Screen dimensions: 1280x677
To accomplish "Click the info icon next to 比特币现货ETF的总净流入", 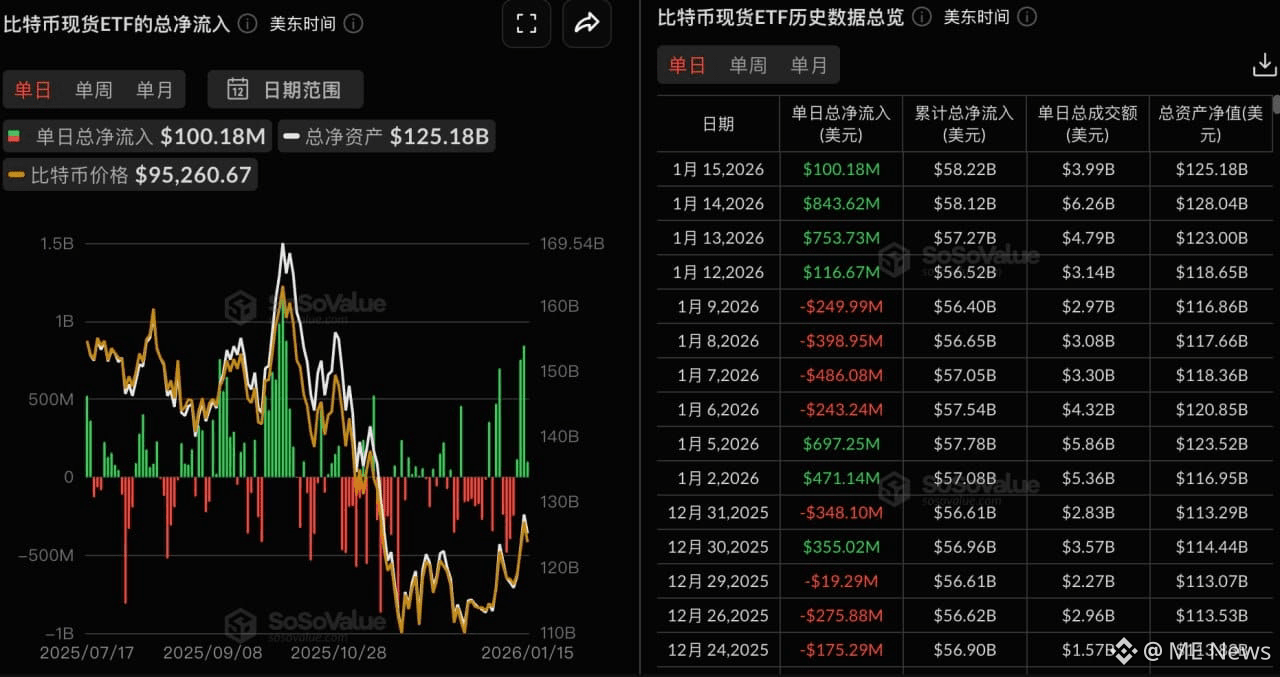I will click(246, 23).
